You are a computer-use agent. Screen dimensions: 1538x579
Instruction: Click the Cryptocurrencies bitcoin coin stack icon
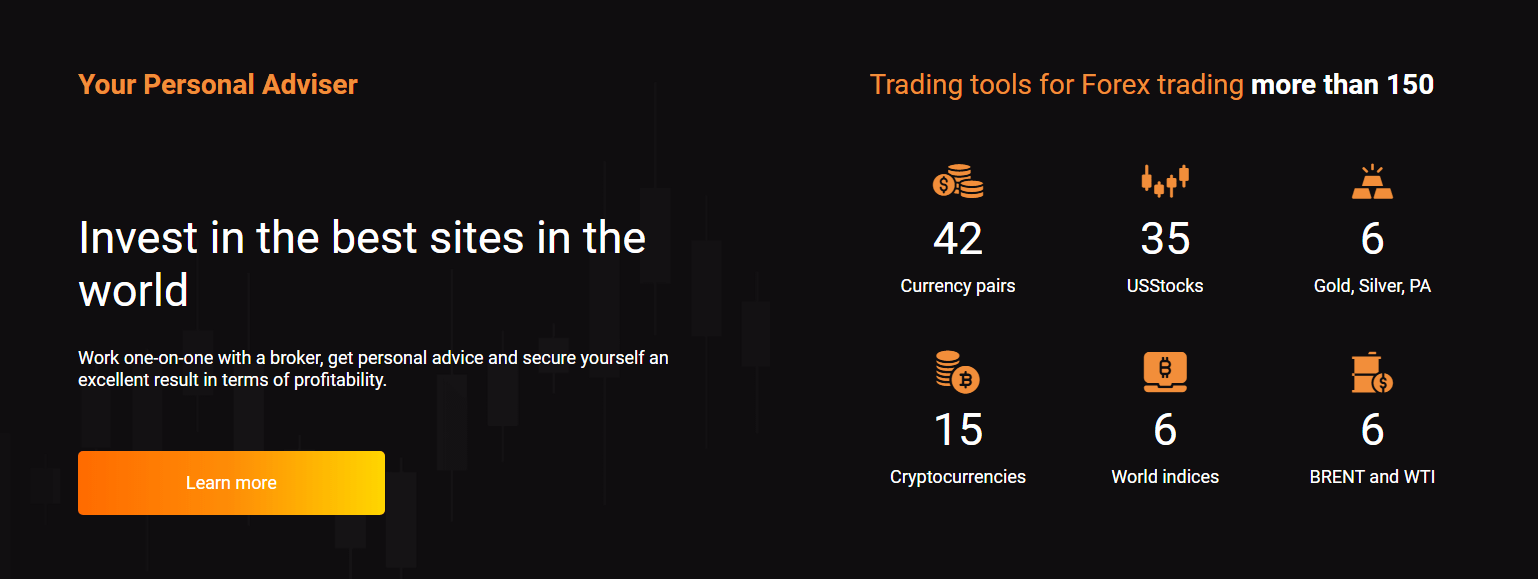coord(958,372)
